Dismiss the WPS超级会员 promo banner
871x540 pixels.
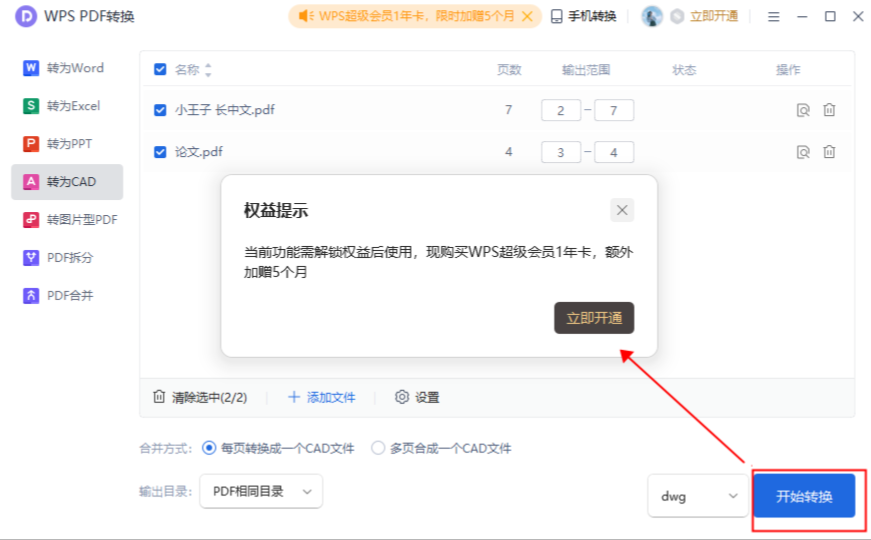527,17
